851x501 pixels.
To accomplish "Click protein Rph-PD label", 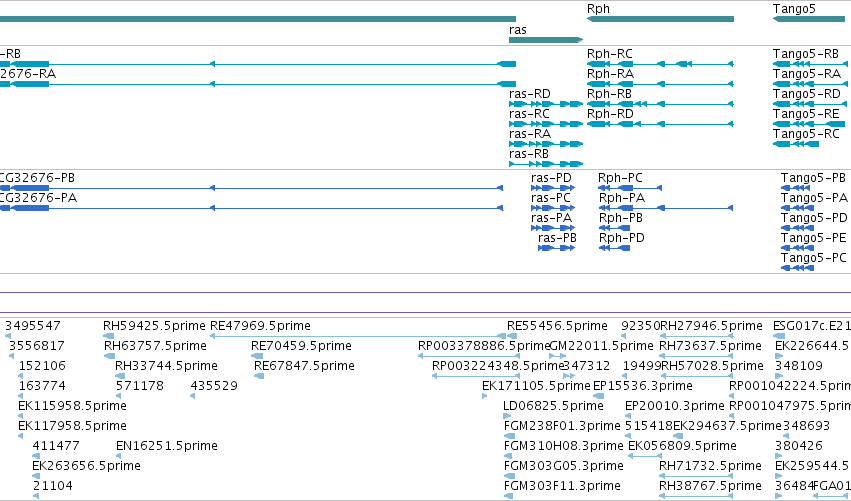I will pyautogui.click(x=621, y=238).
